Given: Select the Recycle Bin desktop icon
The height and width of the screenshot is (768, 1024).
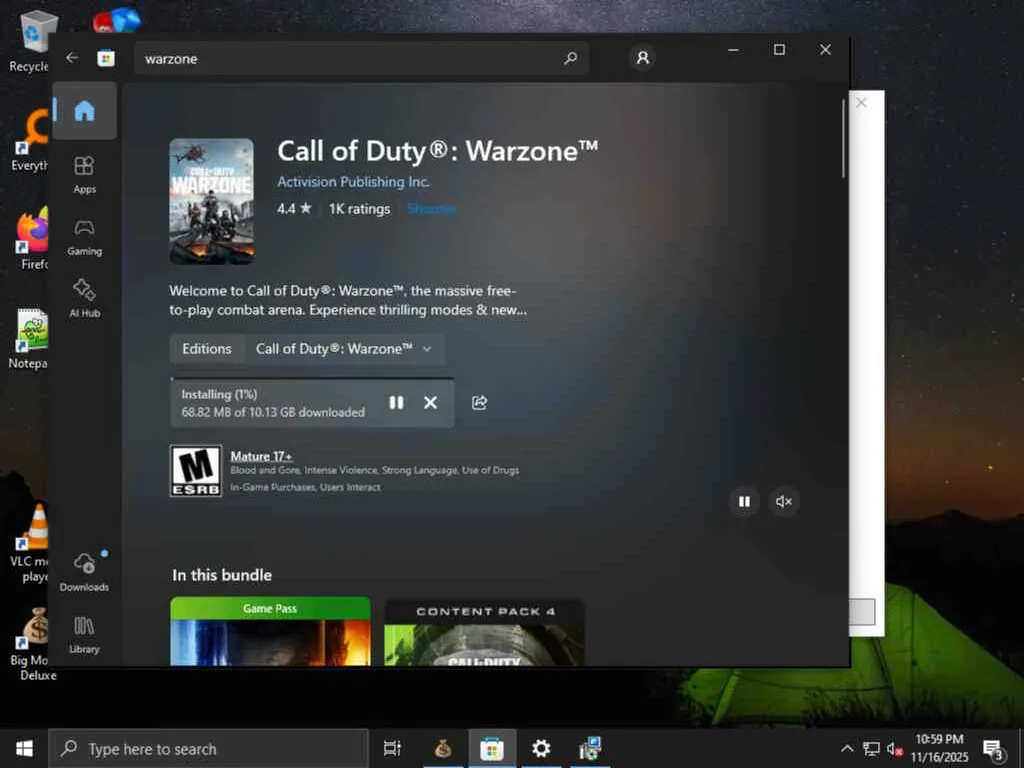Looking at the screenshot, I should point(29,40).
